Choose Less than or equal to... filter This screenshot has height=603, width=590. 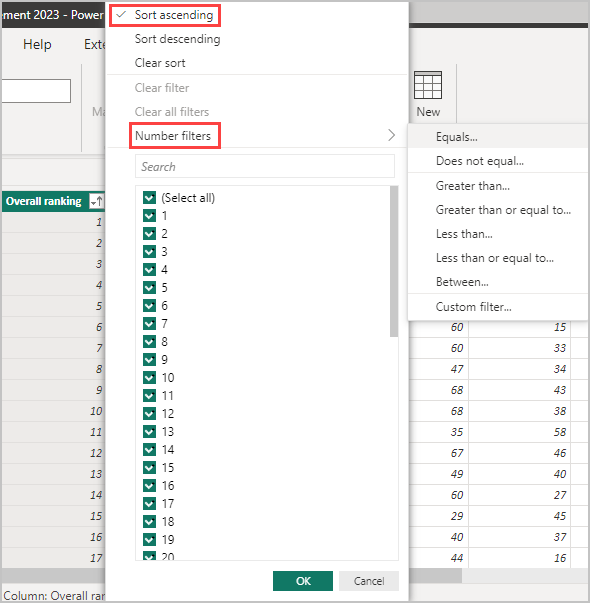pos(495,258)
